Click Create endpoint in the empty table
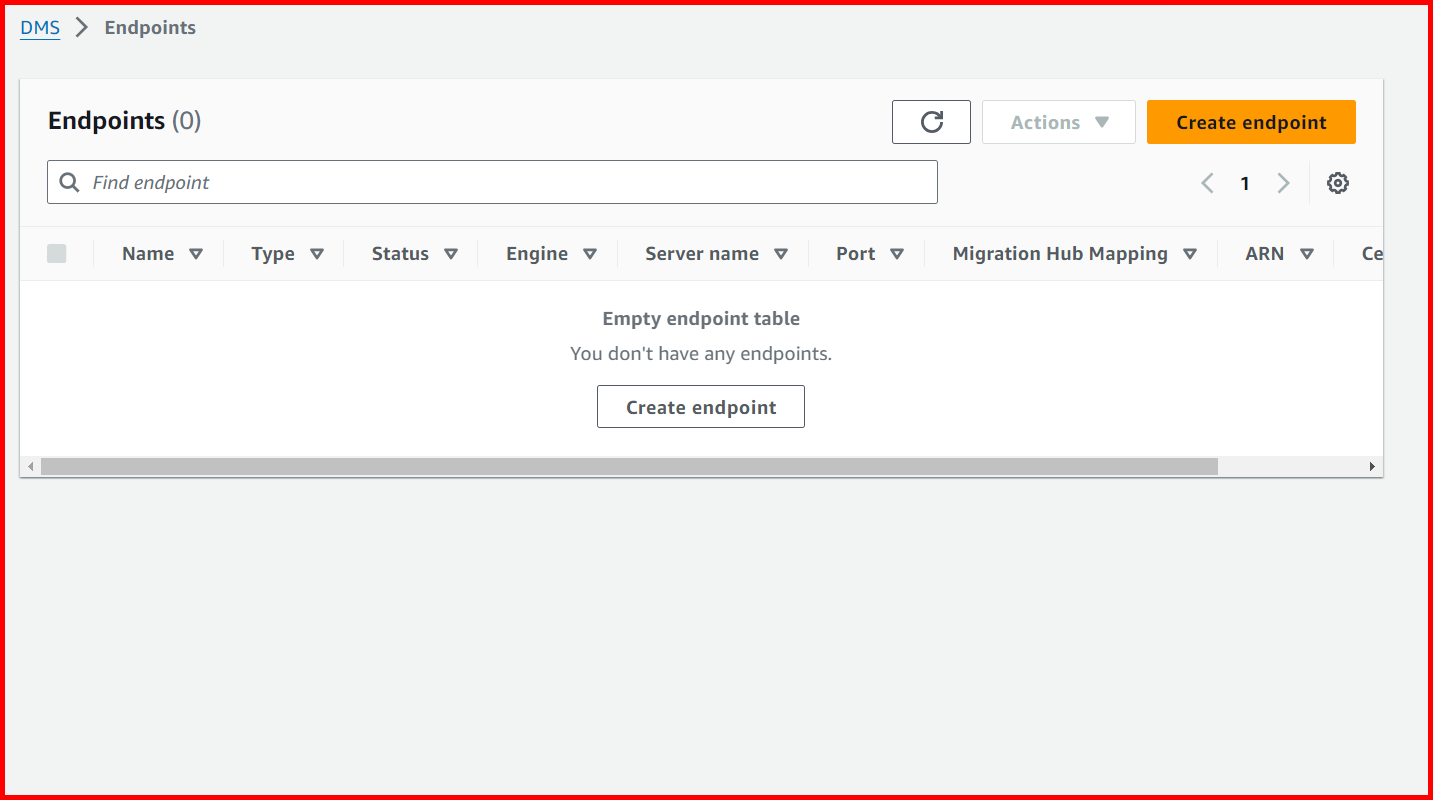Image resolution: width=1433 pixels, height=800 pixels. 700,406
